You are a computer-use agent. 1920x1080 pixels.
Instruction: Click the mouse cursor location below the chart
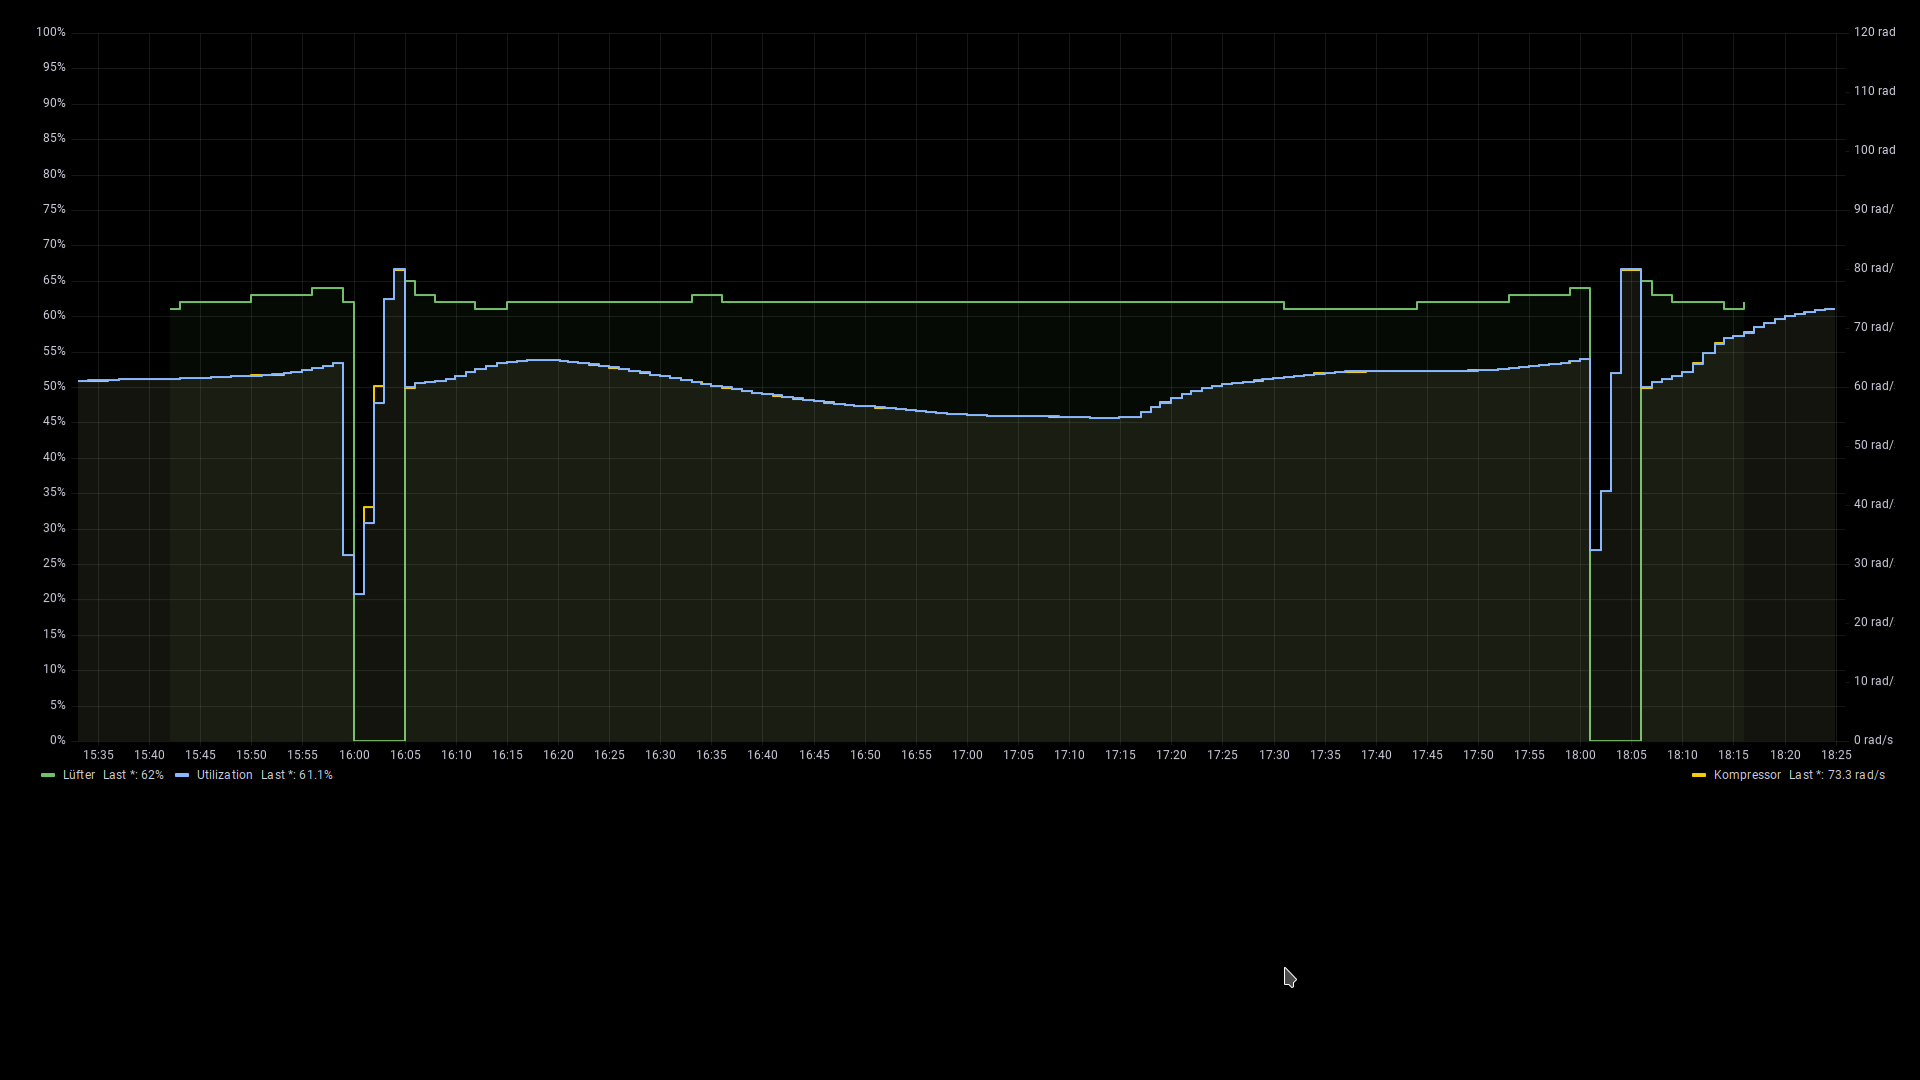(x=1288, y=977)
